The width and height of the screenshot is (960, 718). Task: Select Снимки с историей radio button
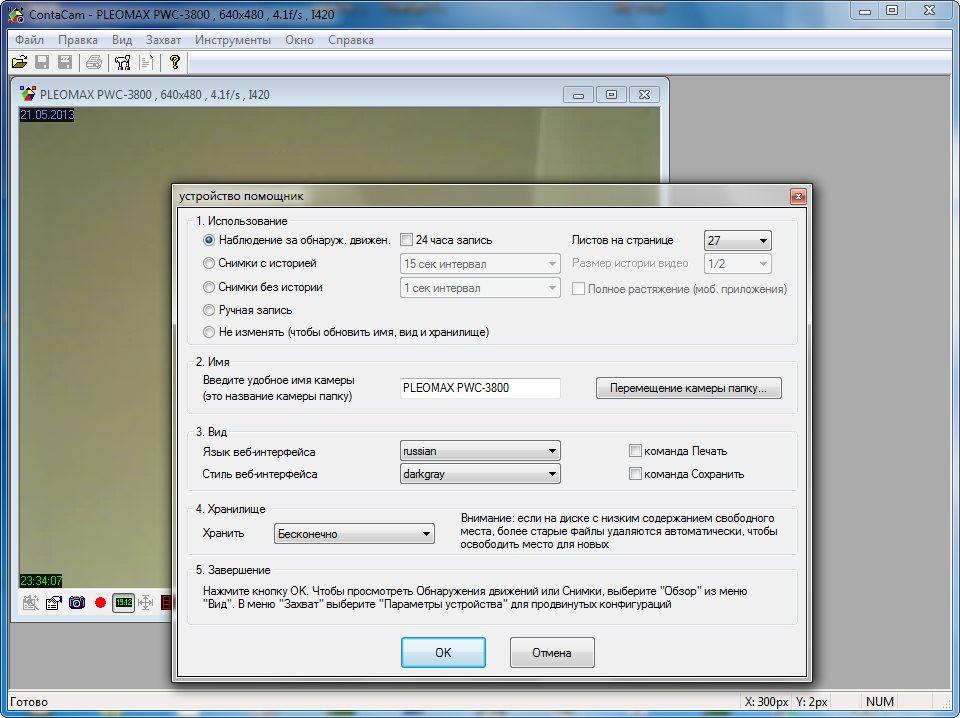click(x=209, y=264)
